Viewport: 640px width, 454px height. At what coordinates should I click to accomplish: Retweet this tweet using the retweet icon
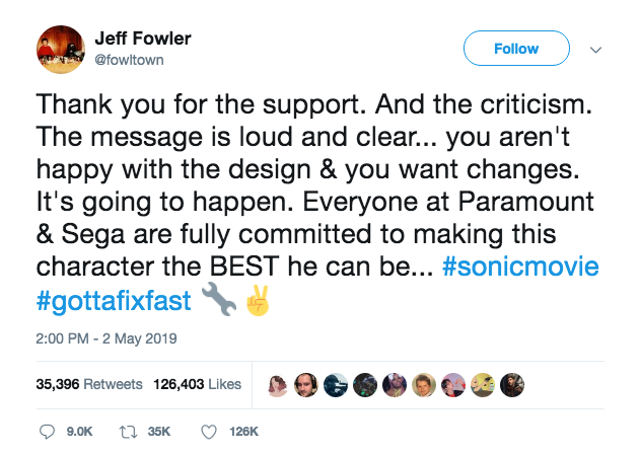pos(128,431)
